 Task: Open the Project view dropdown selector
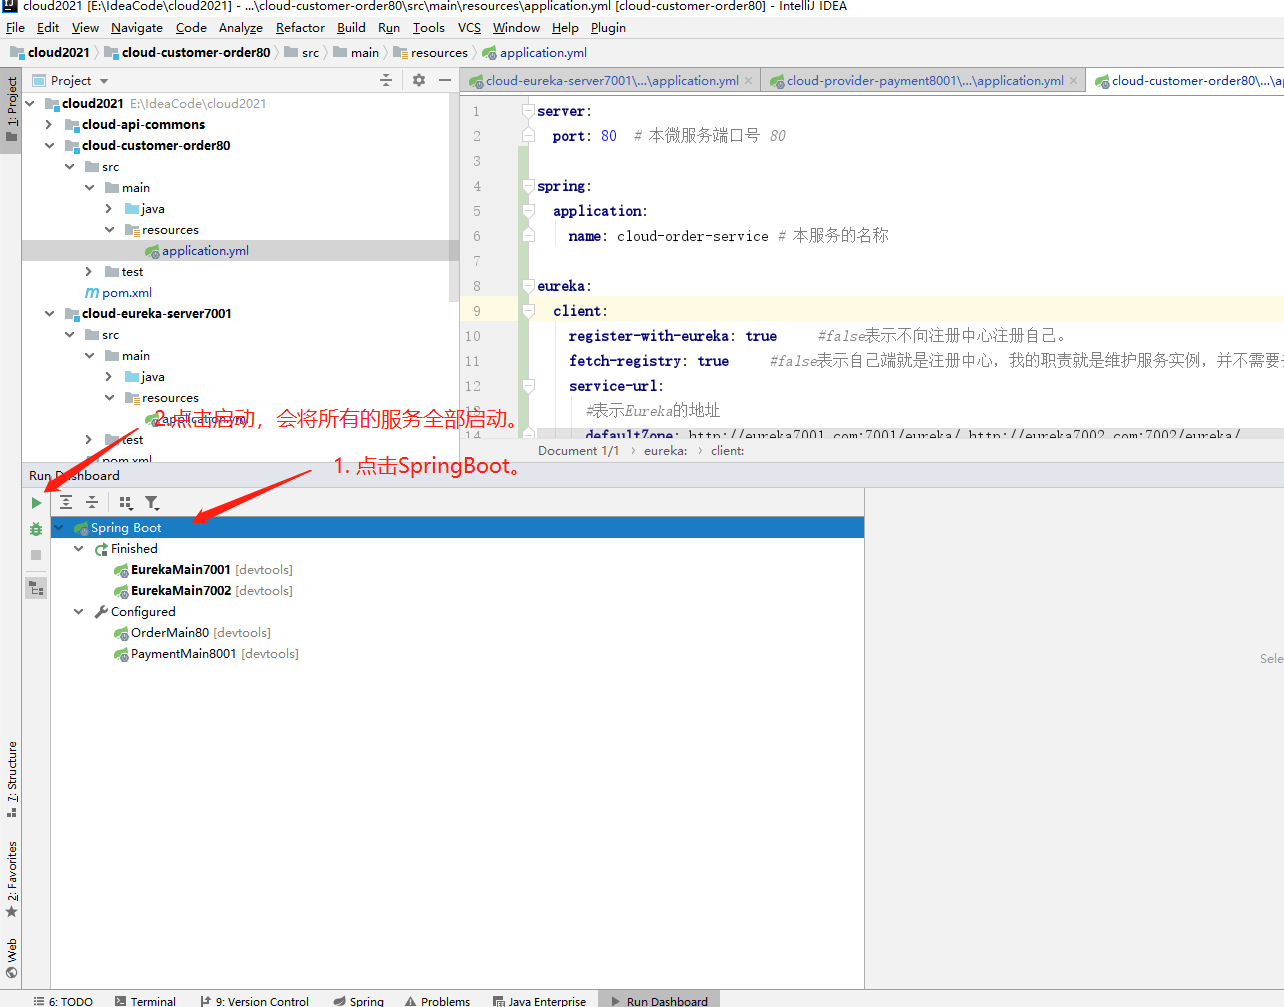pyautogui.click(x=70, y=80)
